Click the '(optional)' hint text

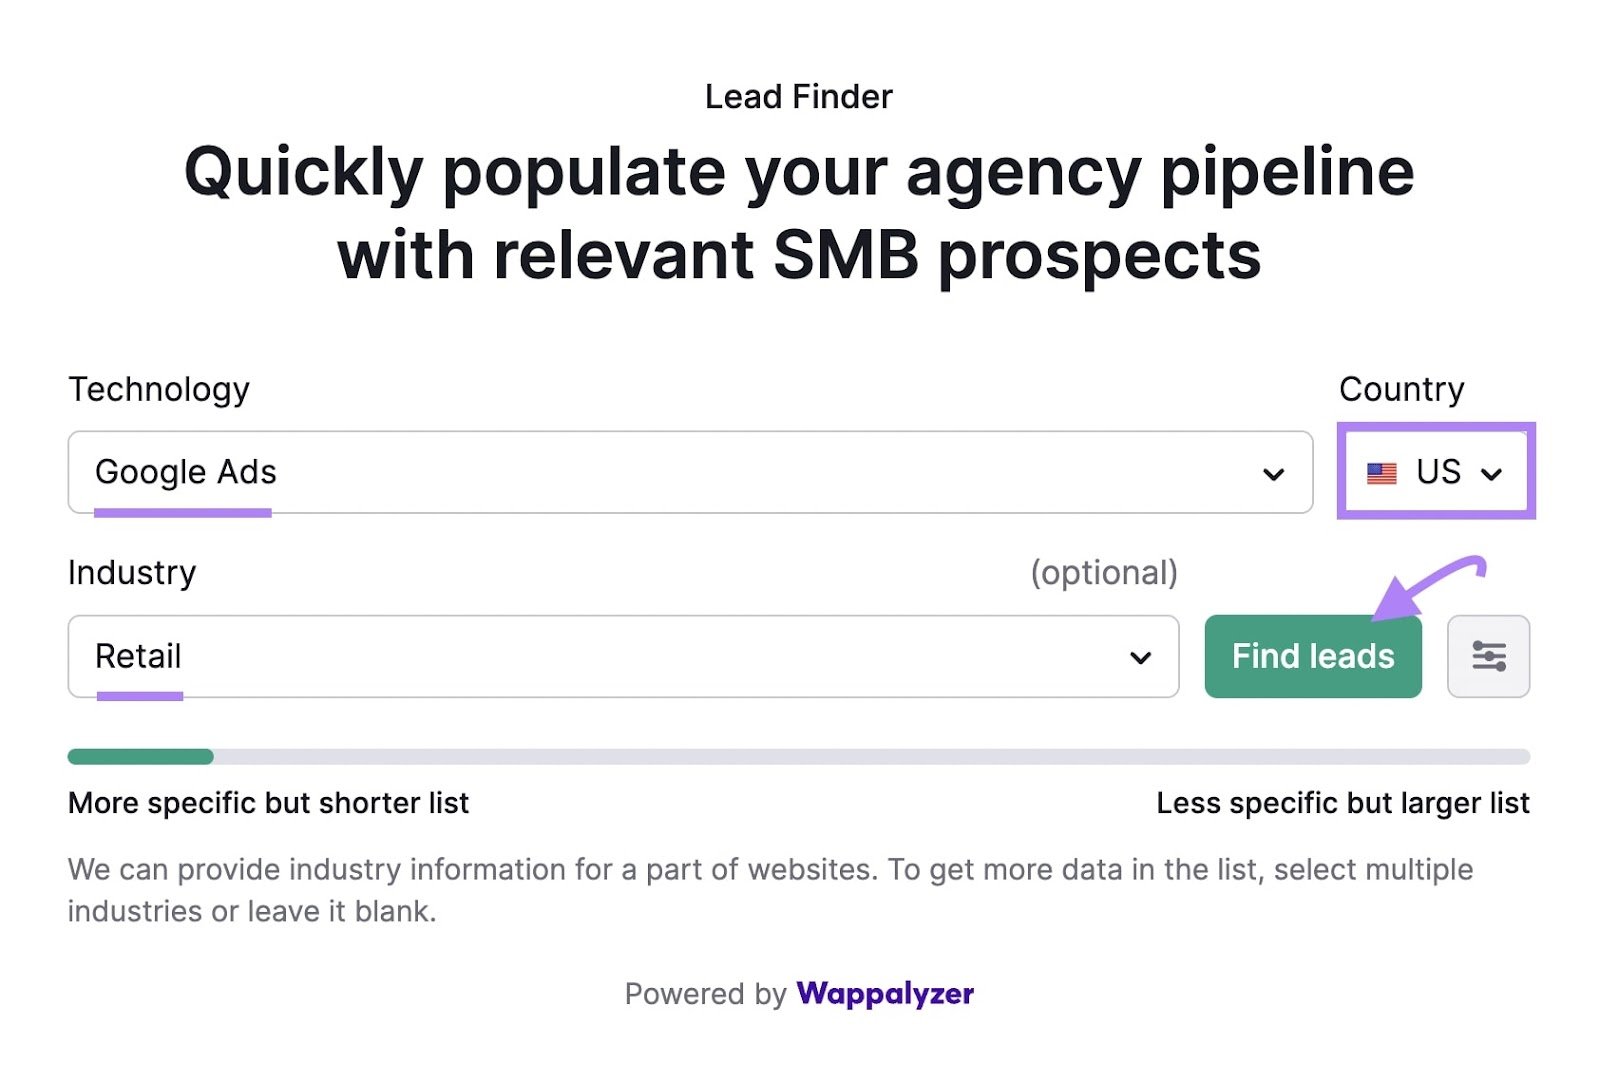1104,573
